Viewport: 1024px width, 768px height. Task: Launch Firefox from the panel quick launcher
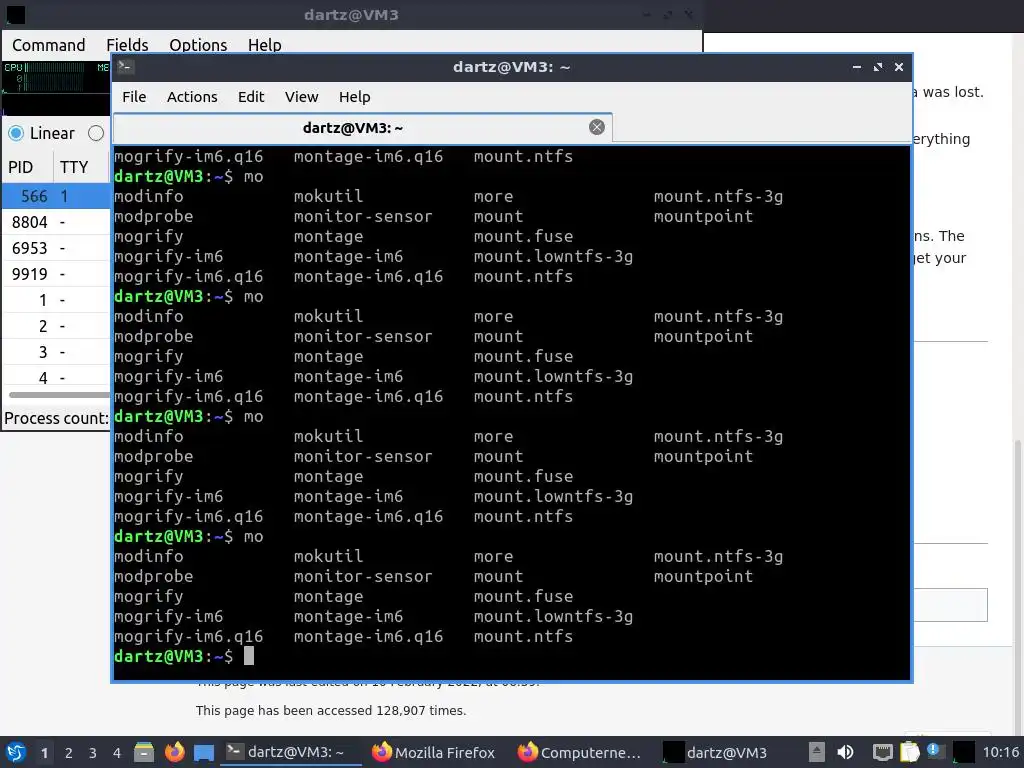coord(174,752)
